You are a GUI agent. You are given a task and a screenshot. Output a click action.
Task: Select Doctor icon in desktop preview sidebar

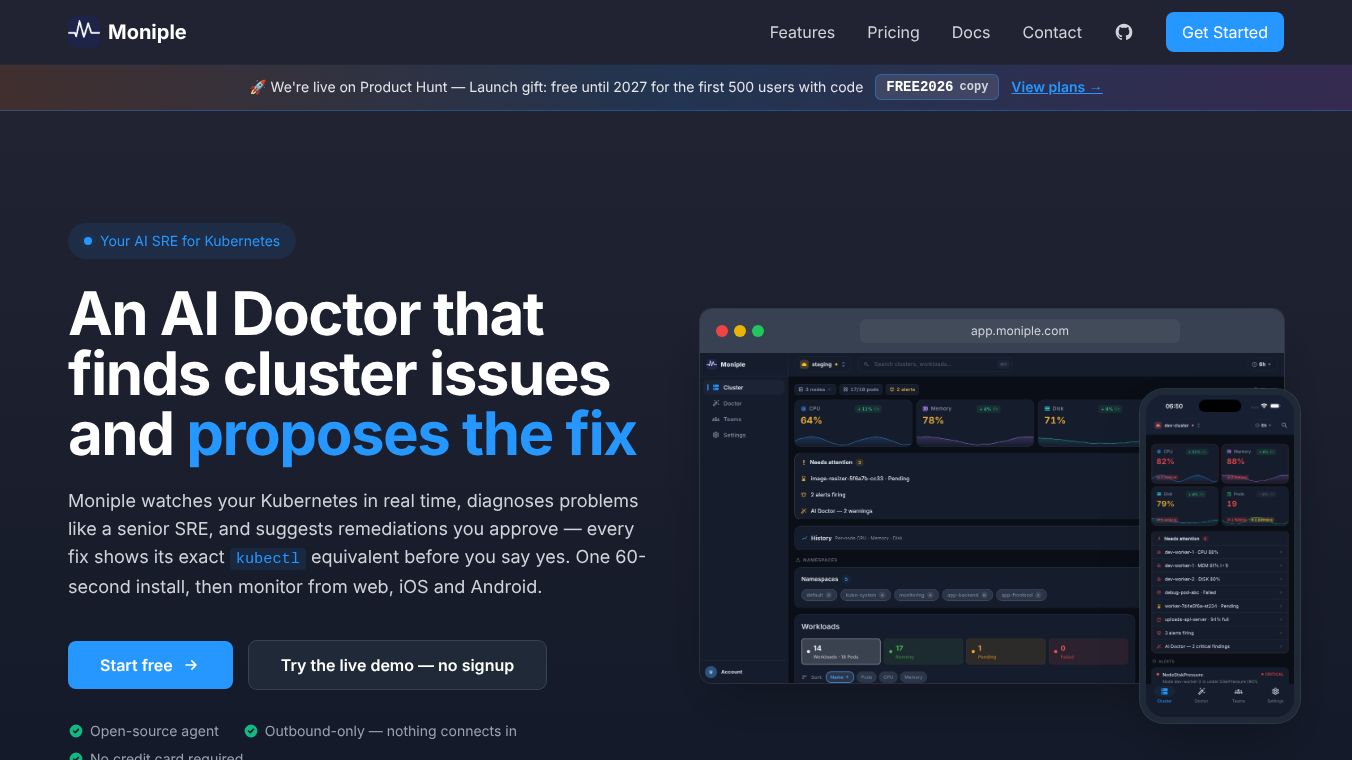[x=715, y=403]
